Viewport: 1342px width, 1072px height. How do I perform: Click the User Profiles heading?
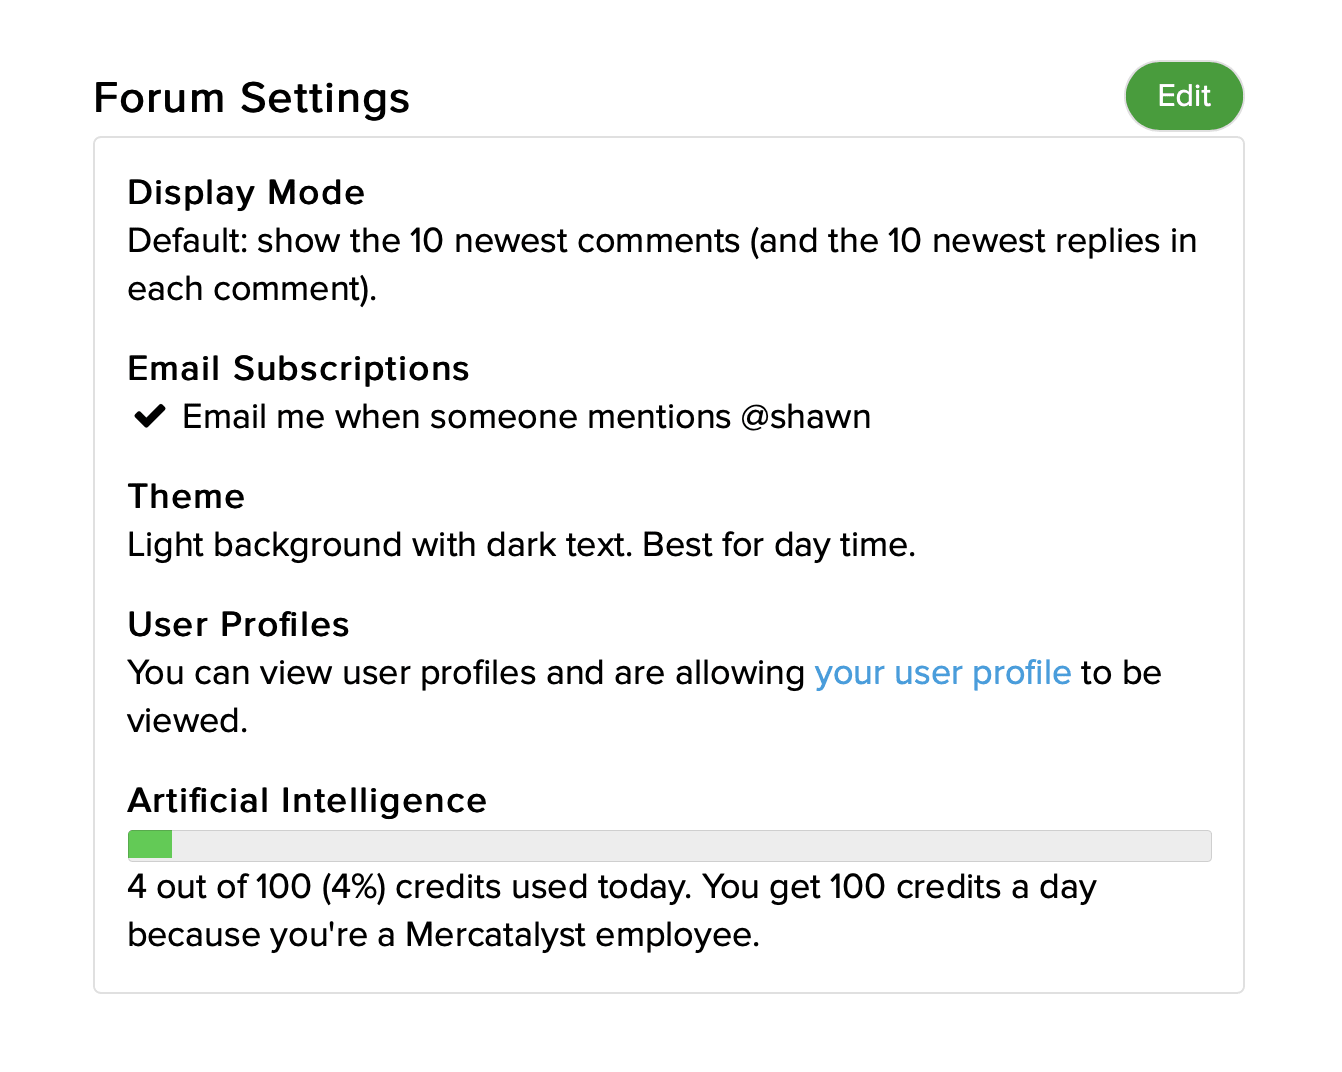(238, 624)
